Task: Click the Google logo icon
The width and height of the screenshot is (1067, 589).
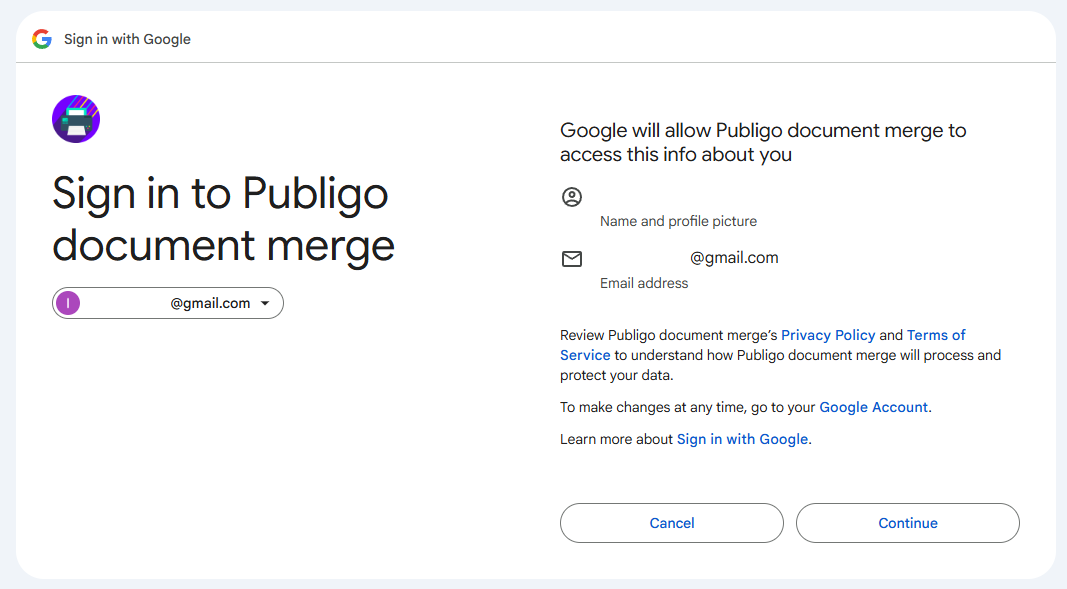Action: tap(42, 39)
